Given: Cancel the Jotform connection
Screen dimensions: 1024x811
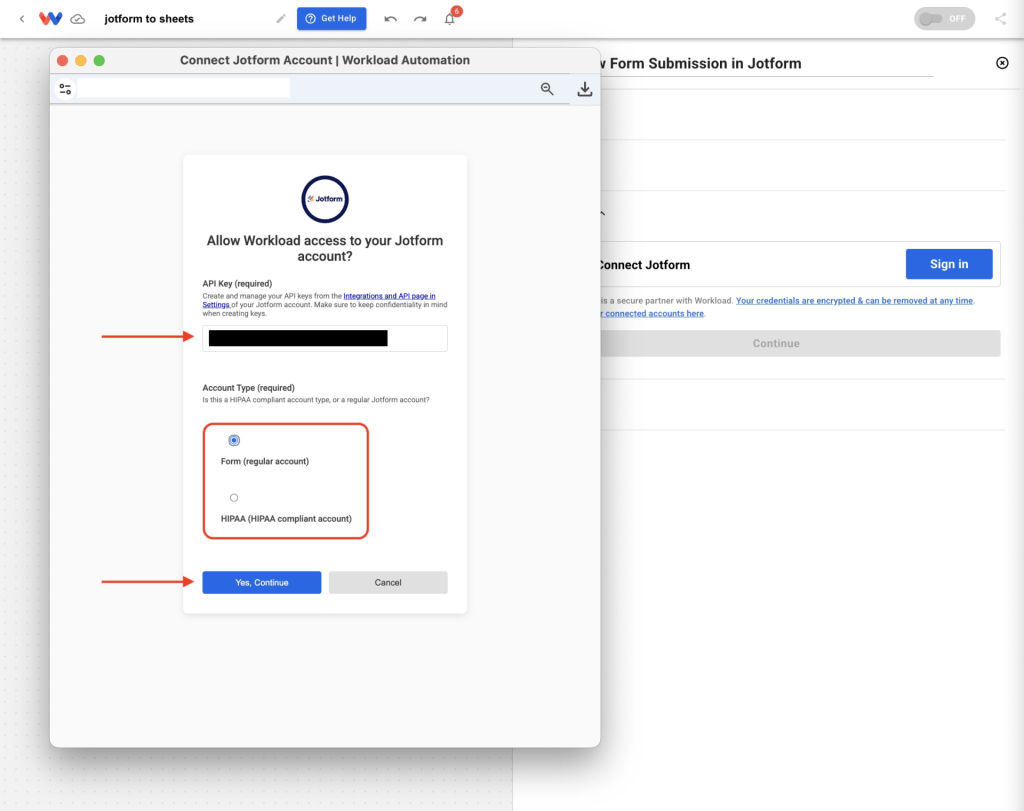Looking at the screenshot, I should coord(388,582).
